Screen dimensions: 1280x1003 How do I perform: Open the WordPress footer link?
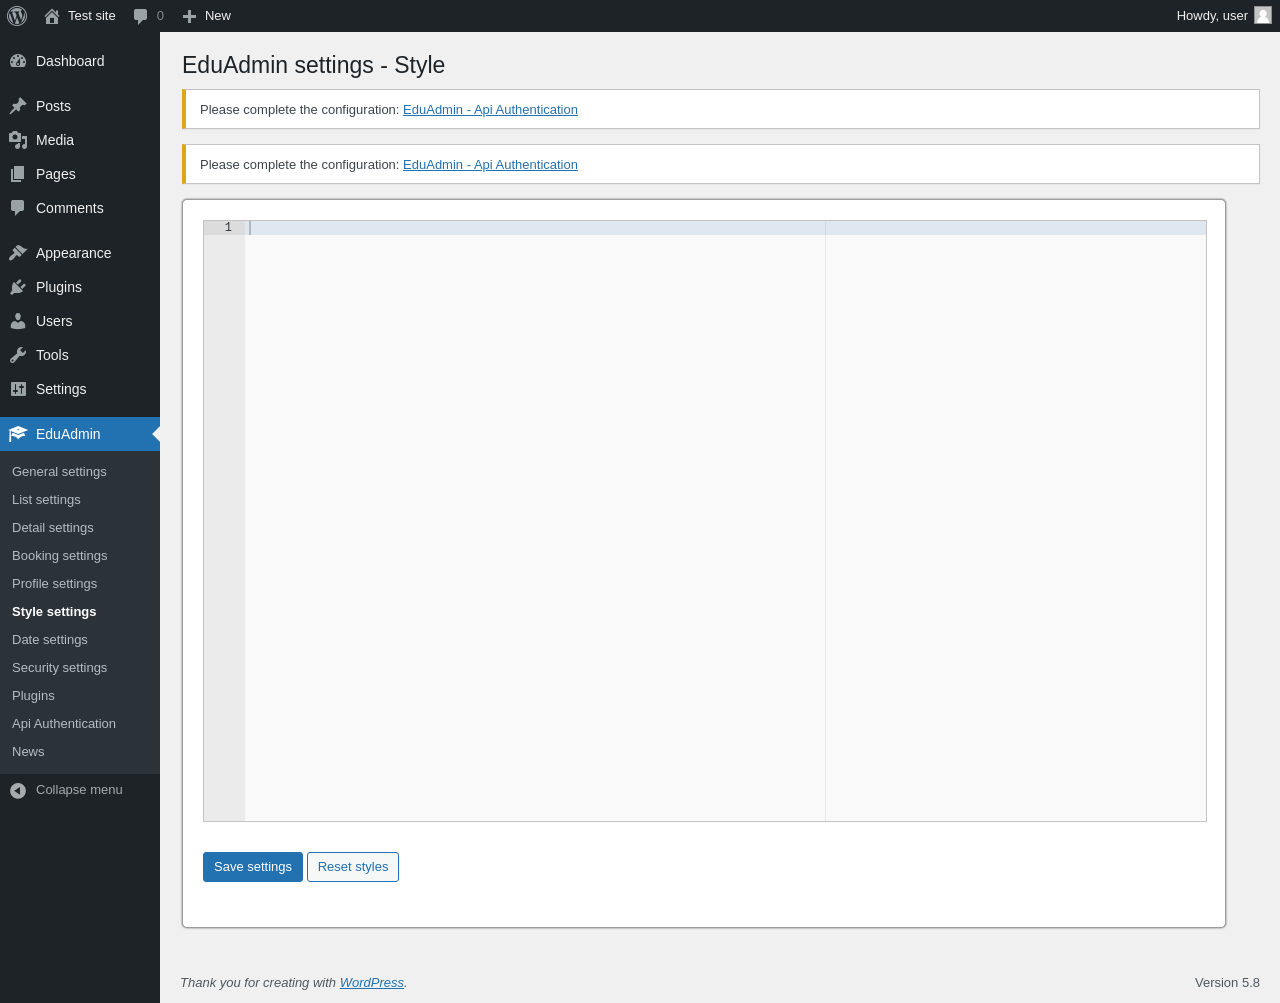point(371,983)
